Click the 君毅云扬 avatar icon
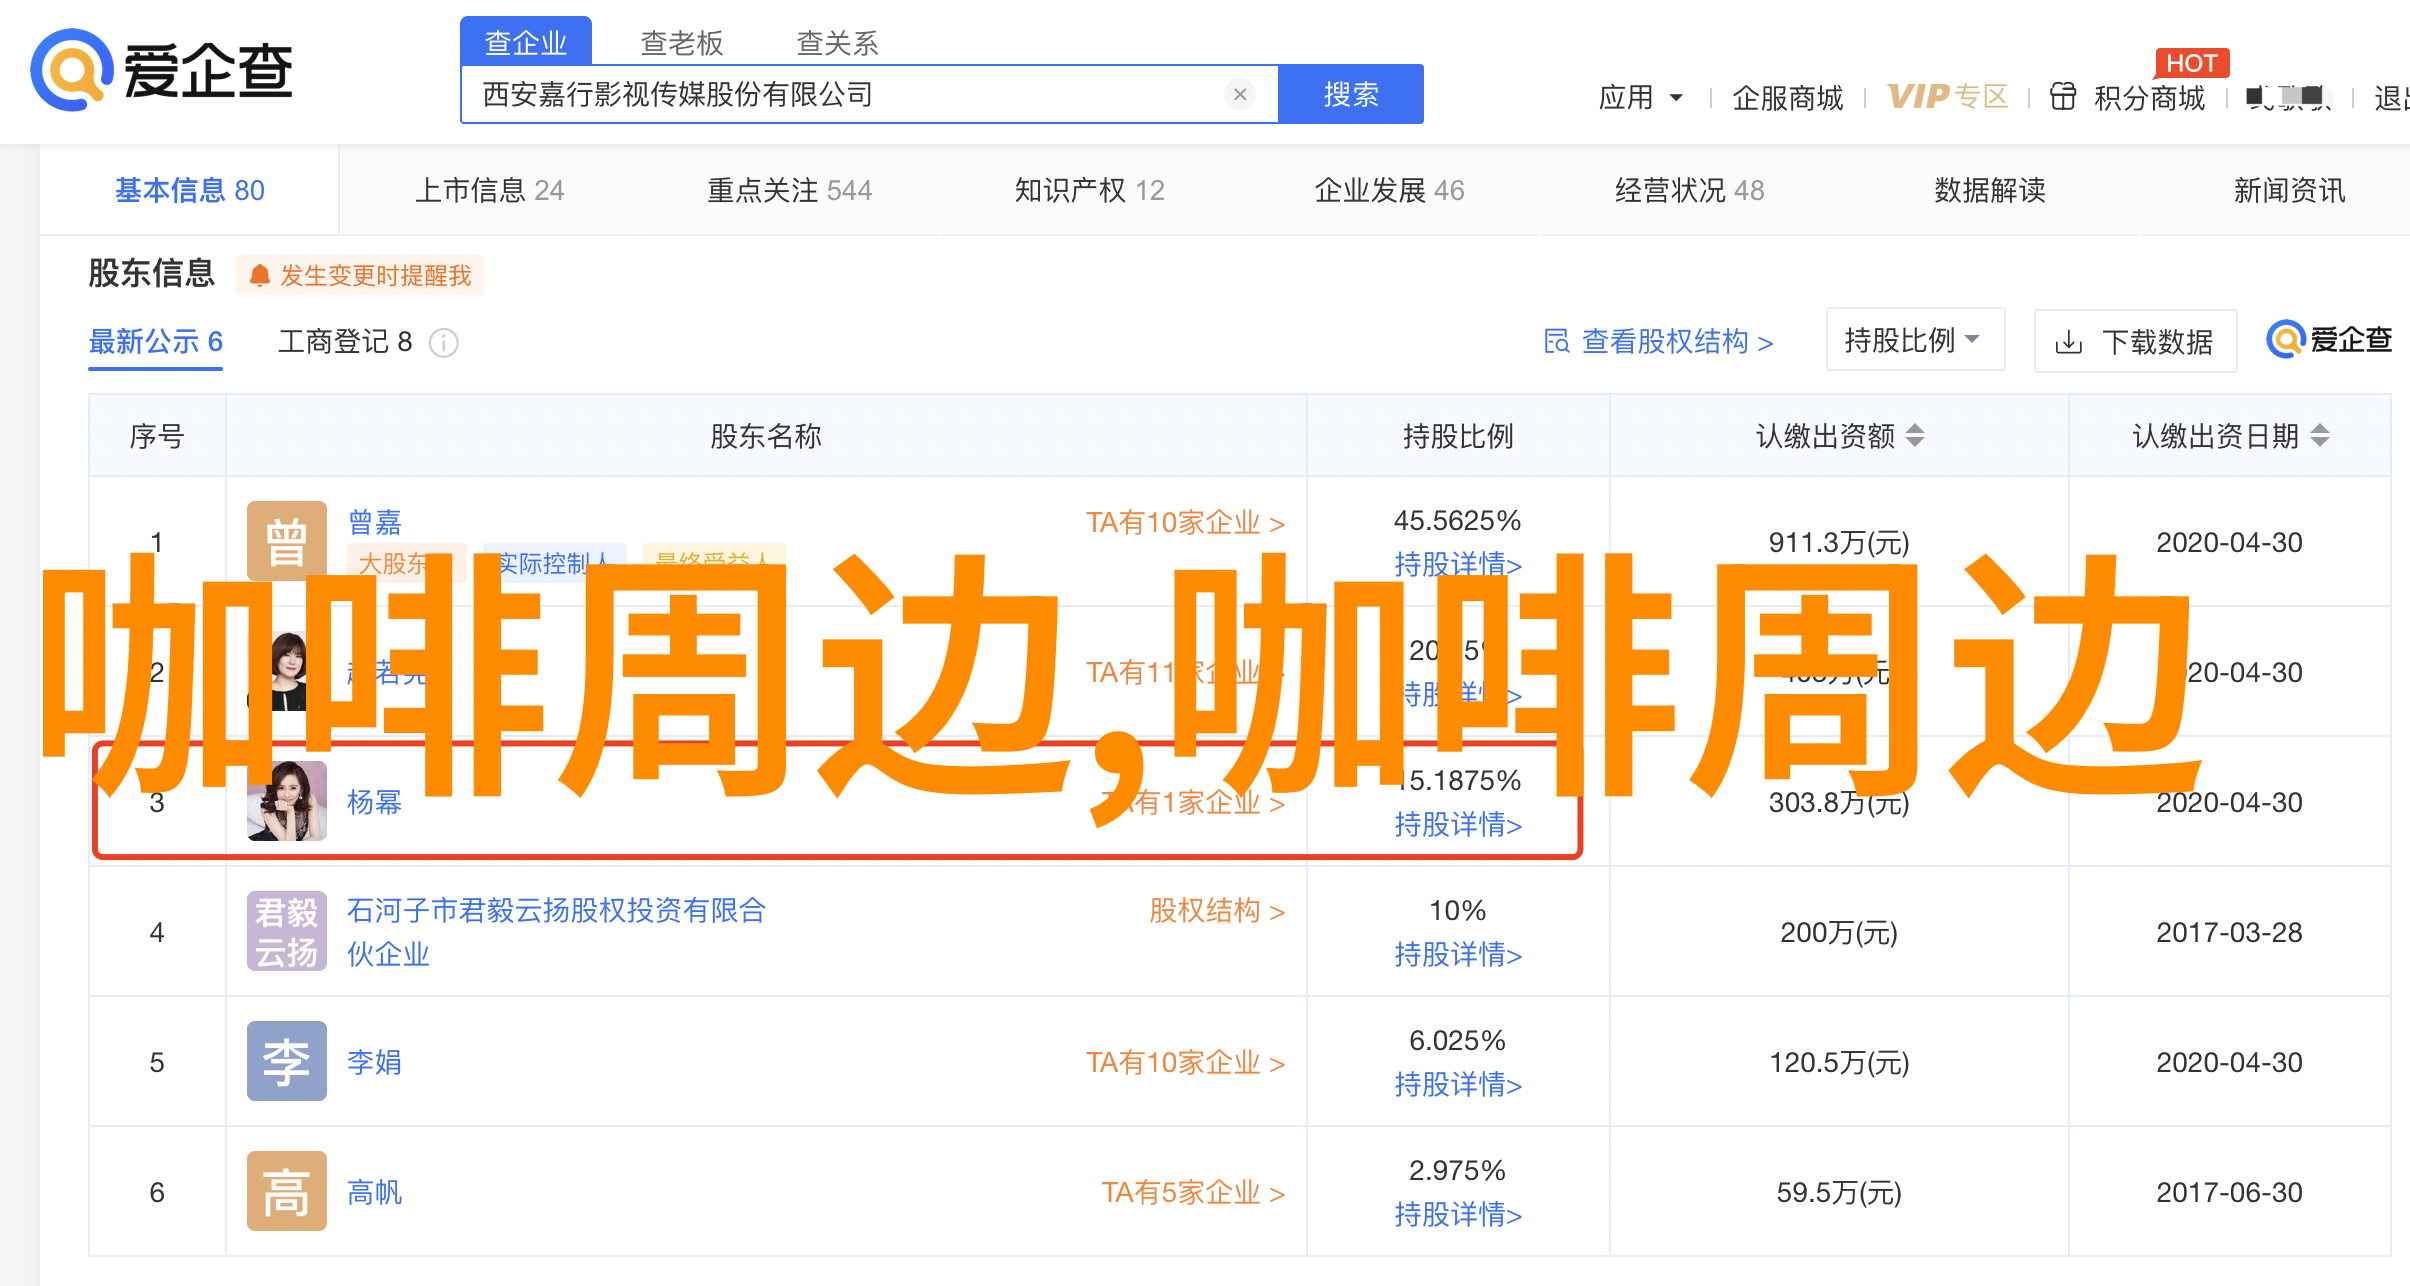 click(287, 931)
